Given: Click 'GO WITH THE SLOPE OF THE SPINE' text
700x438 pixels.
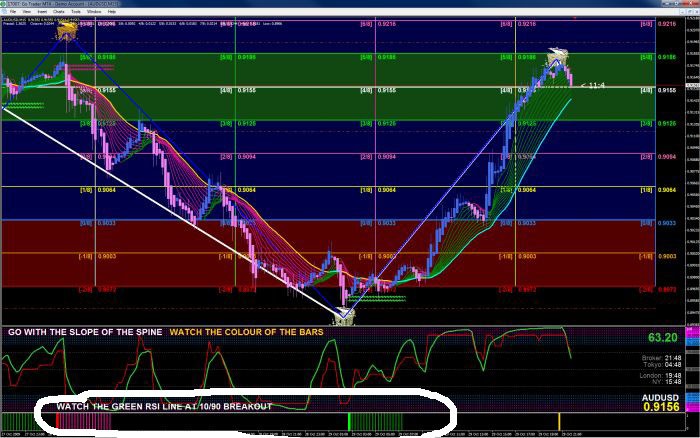Looking at the screenshot, I should 85,332.
